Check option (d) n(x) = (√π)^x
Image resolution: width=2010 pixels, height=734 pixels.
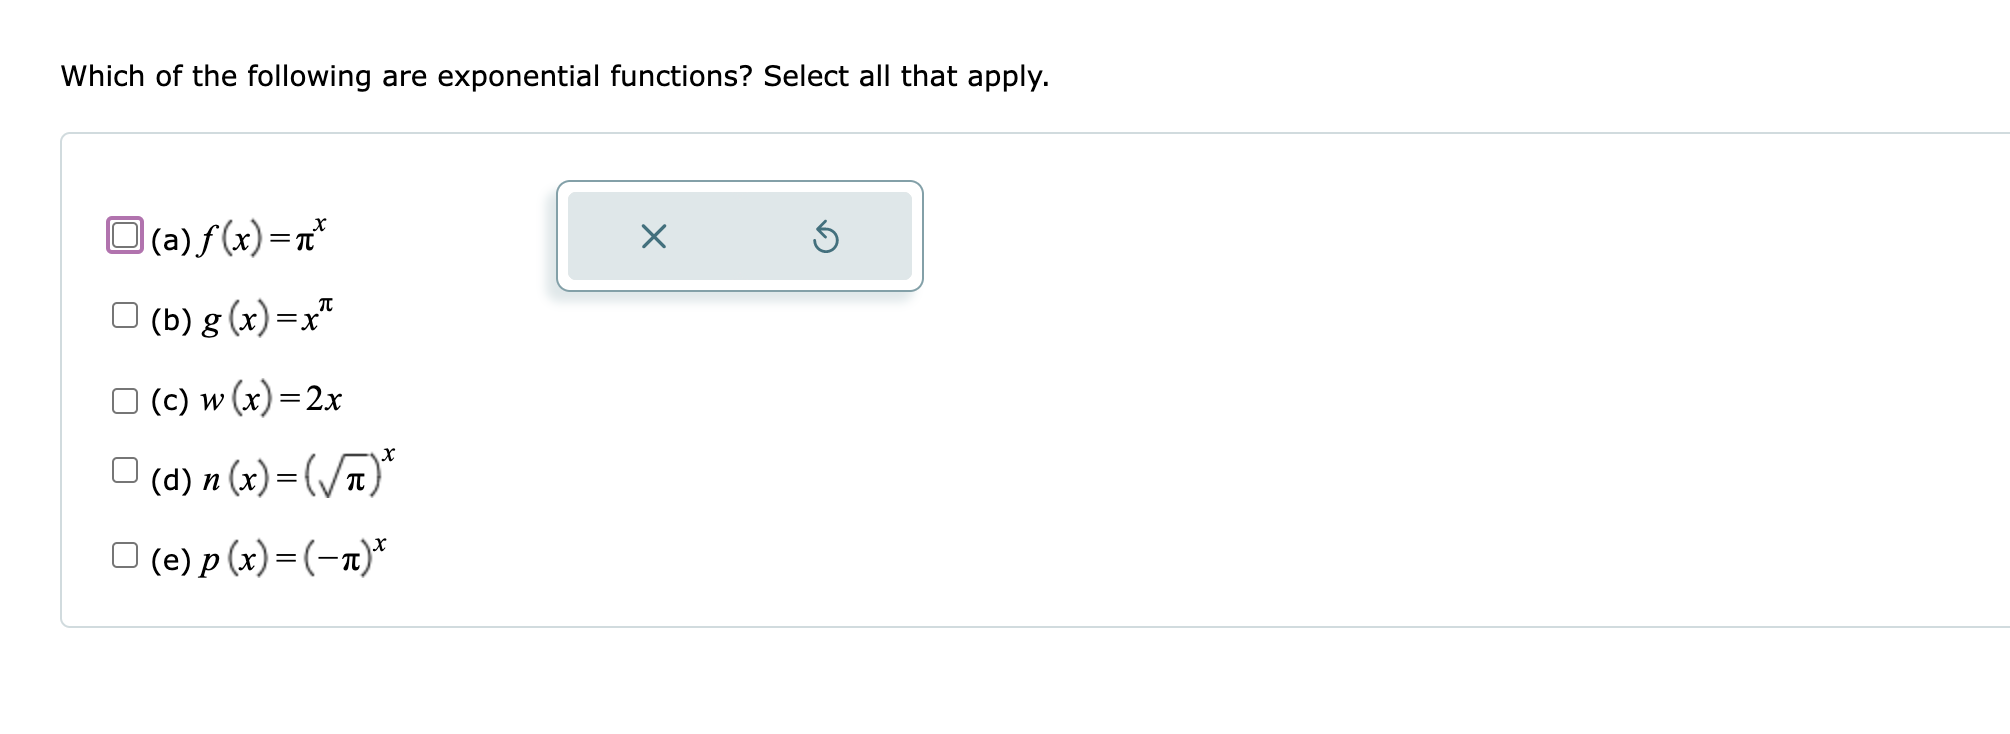[123, 468]
